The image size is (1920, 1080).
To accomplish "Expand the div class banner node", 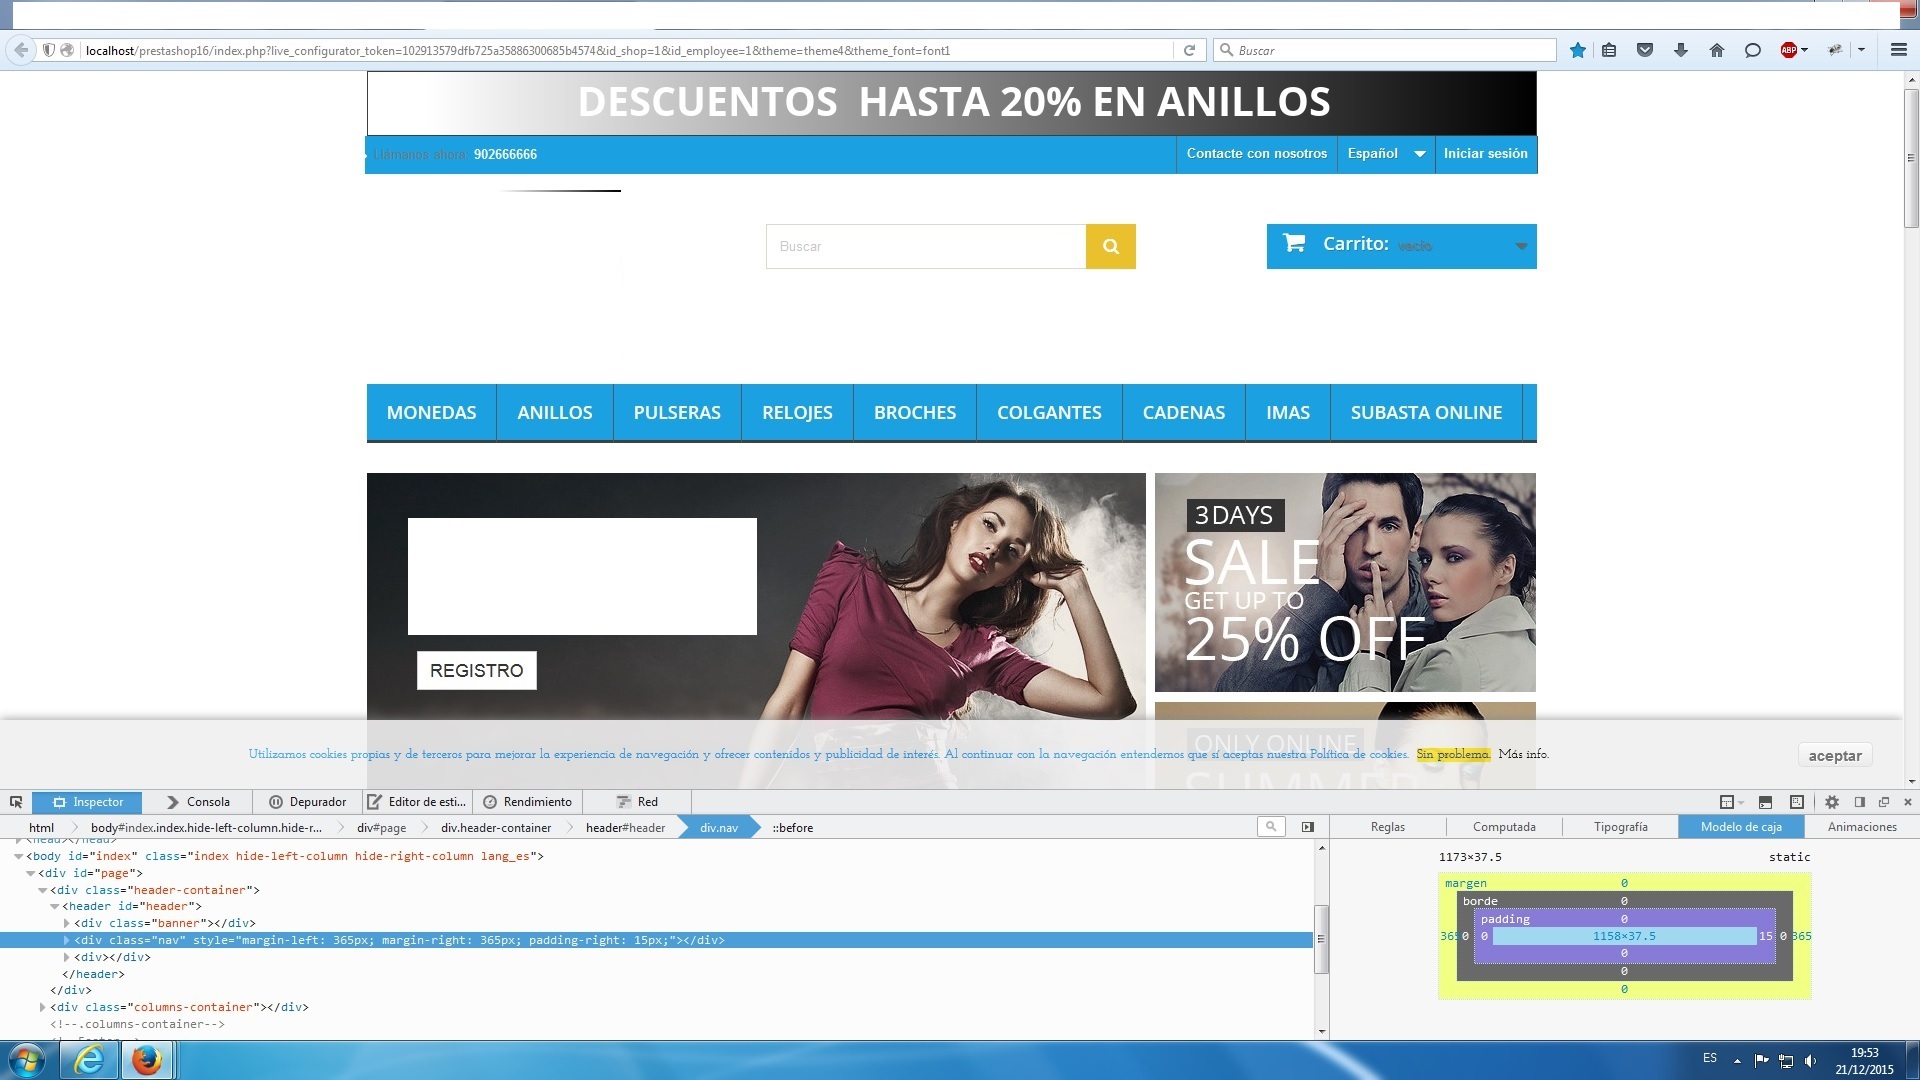I will pos(67,924).
